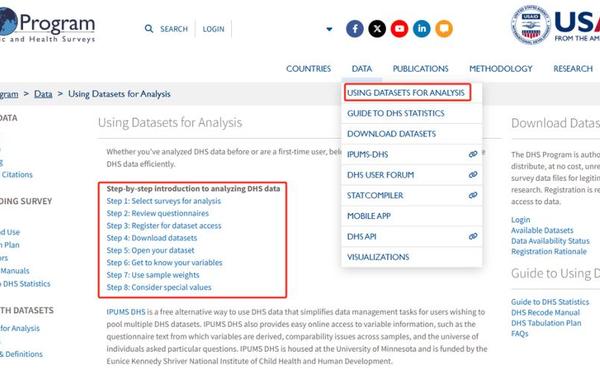Image resolution: width=600 pixels, height=375 pixels.
Task: Select DHS User Forum menu entry
Action: pyautogui.click(x=411, y=175)
